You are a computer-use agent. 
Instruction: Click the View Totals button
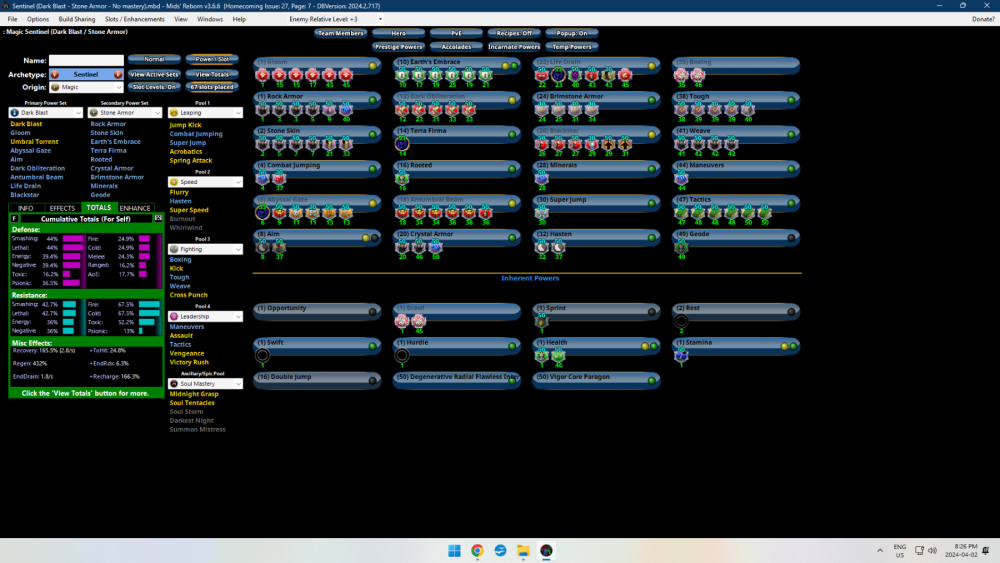point(212,75)
